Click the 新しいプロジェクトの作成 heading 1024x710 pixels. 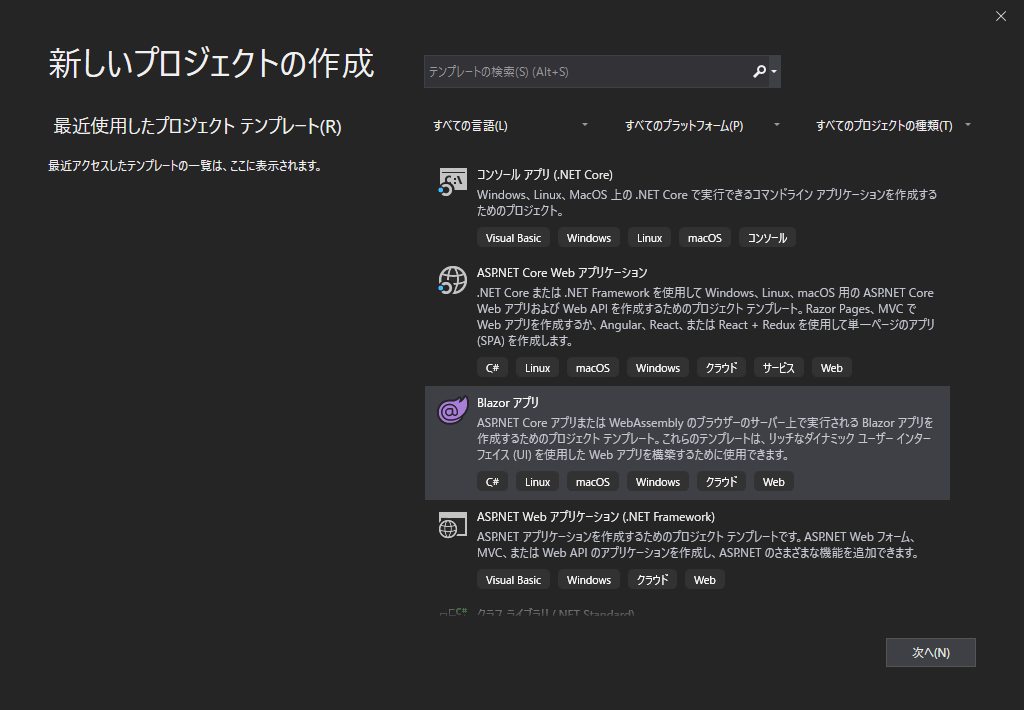point(212,63)
